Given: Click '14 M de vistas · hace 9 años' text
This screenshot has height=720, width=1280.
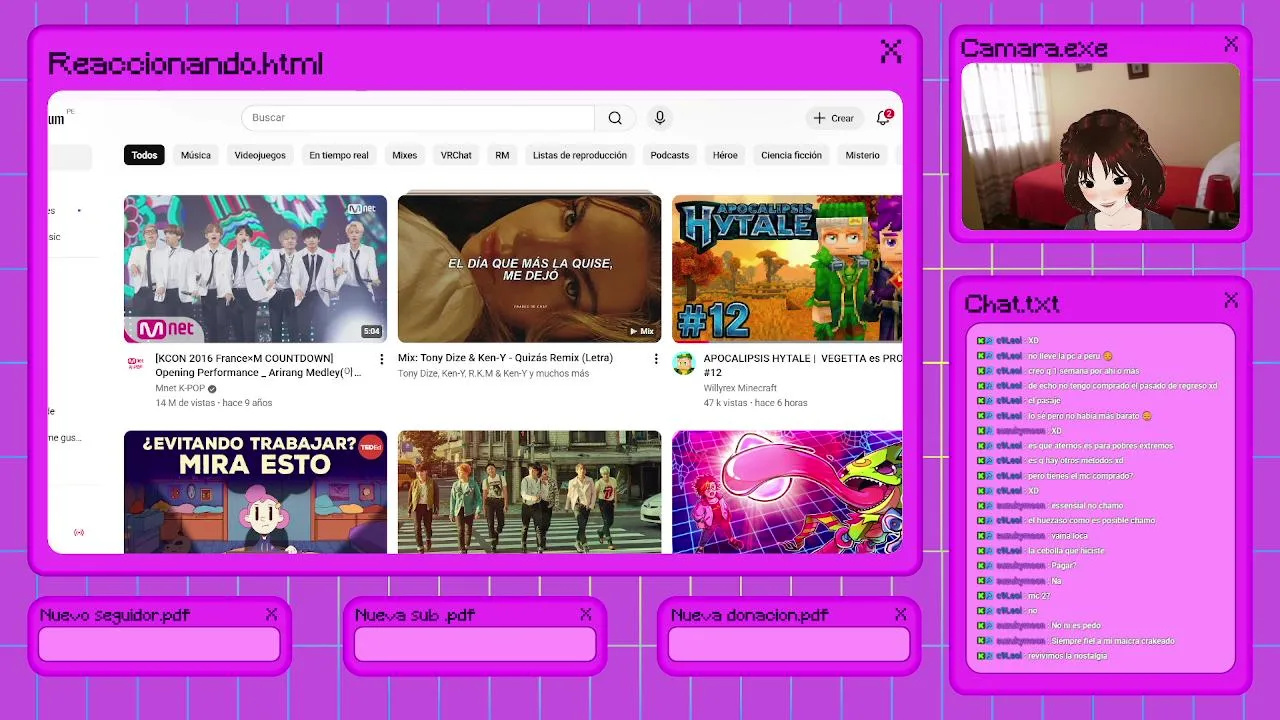Looking at the screenshot, I should point(213,403).
